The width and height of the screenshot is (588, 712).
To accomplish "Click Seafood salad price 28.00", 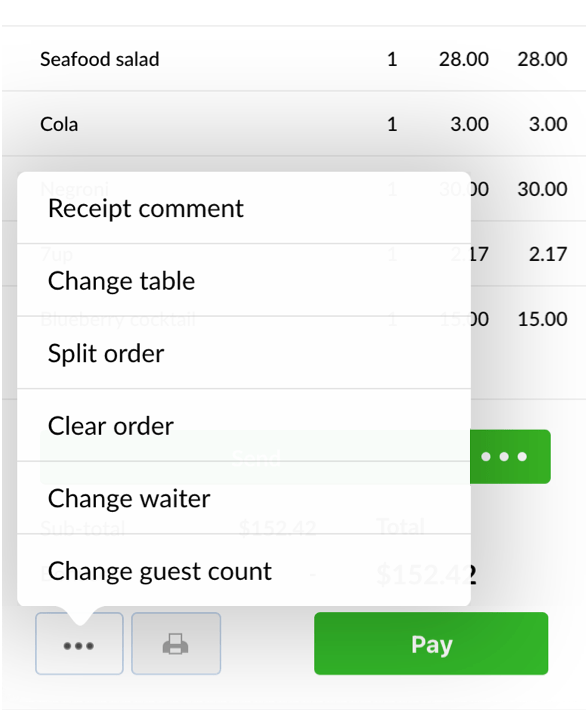I will [x=464, y=59].
